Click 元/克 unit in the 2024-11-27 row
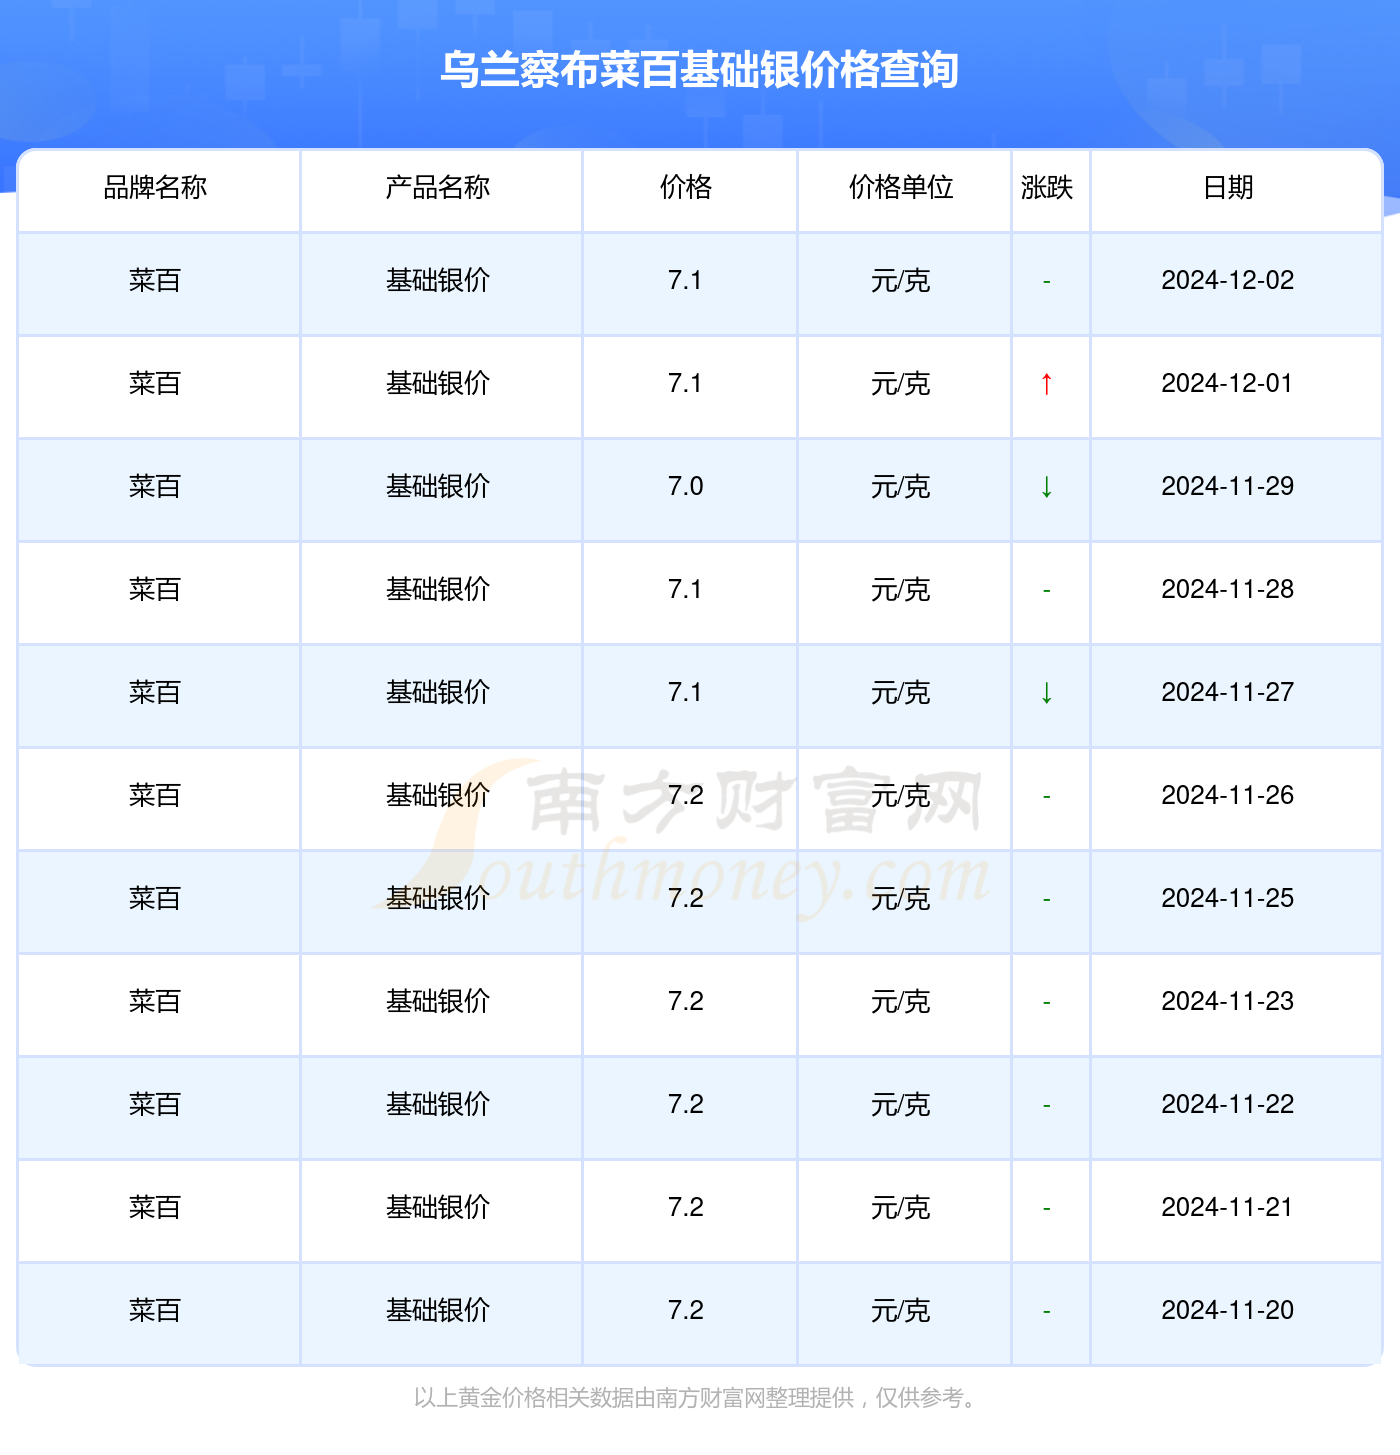Viewport: 1400px width, 1455px height. (901, 693)
